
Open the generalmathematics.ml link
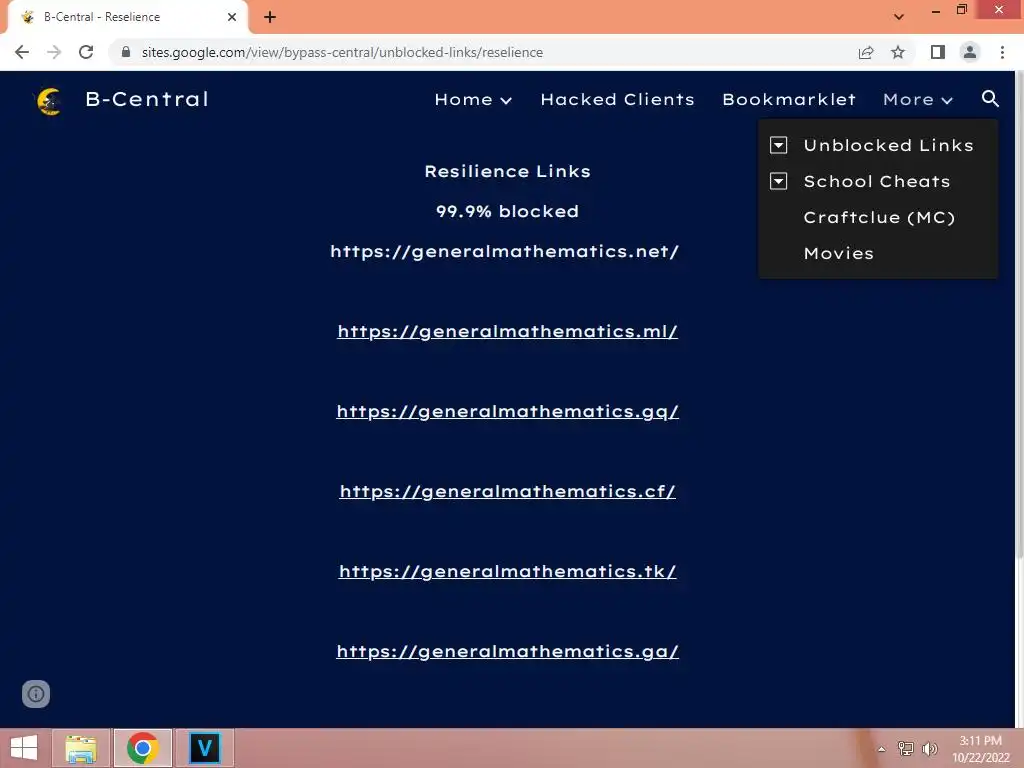pyautogui.click(x=507, y=332)
